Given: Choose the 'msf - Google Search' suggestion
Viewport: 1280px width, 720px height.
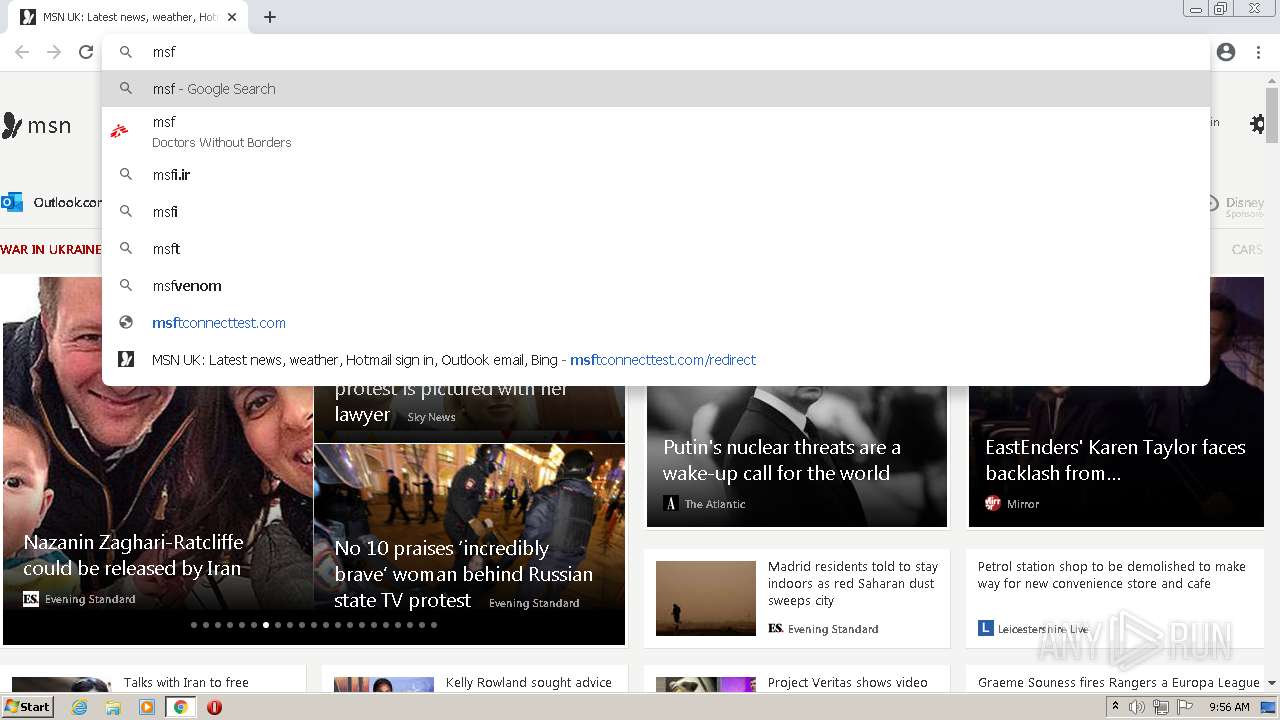Looking at the screenshot, I should [x=655, y=89].
